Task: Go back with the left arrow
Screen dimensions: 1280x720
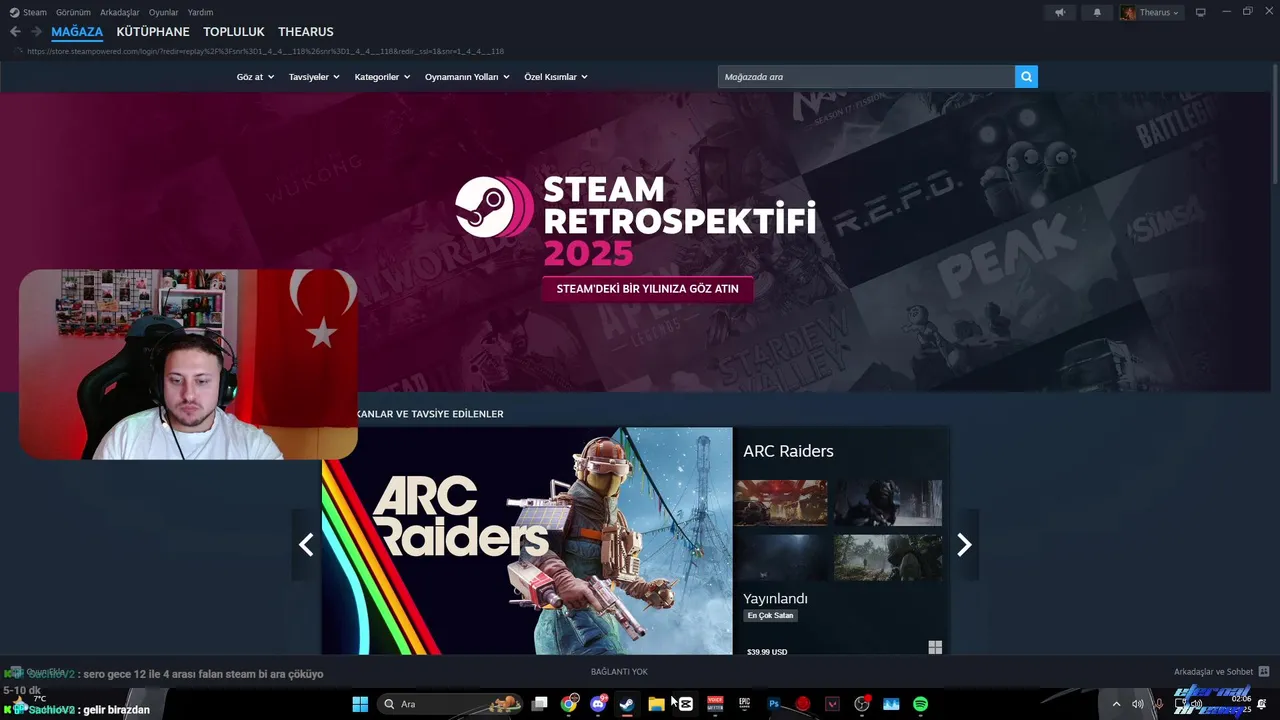Action: pos(15,32)
